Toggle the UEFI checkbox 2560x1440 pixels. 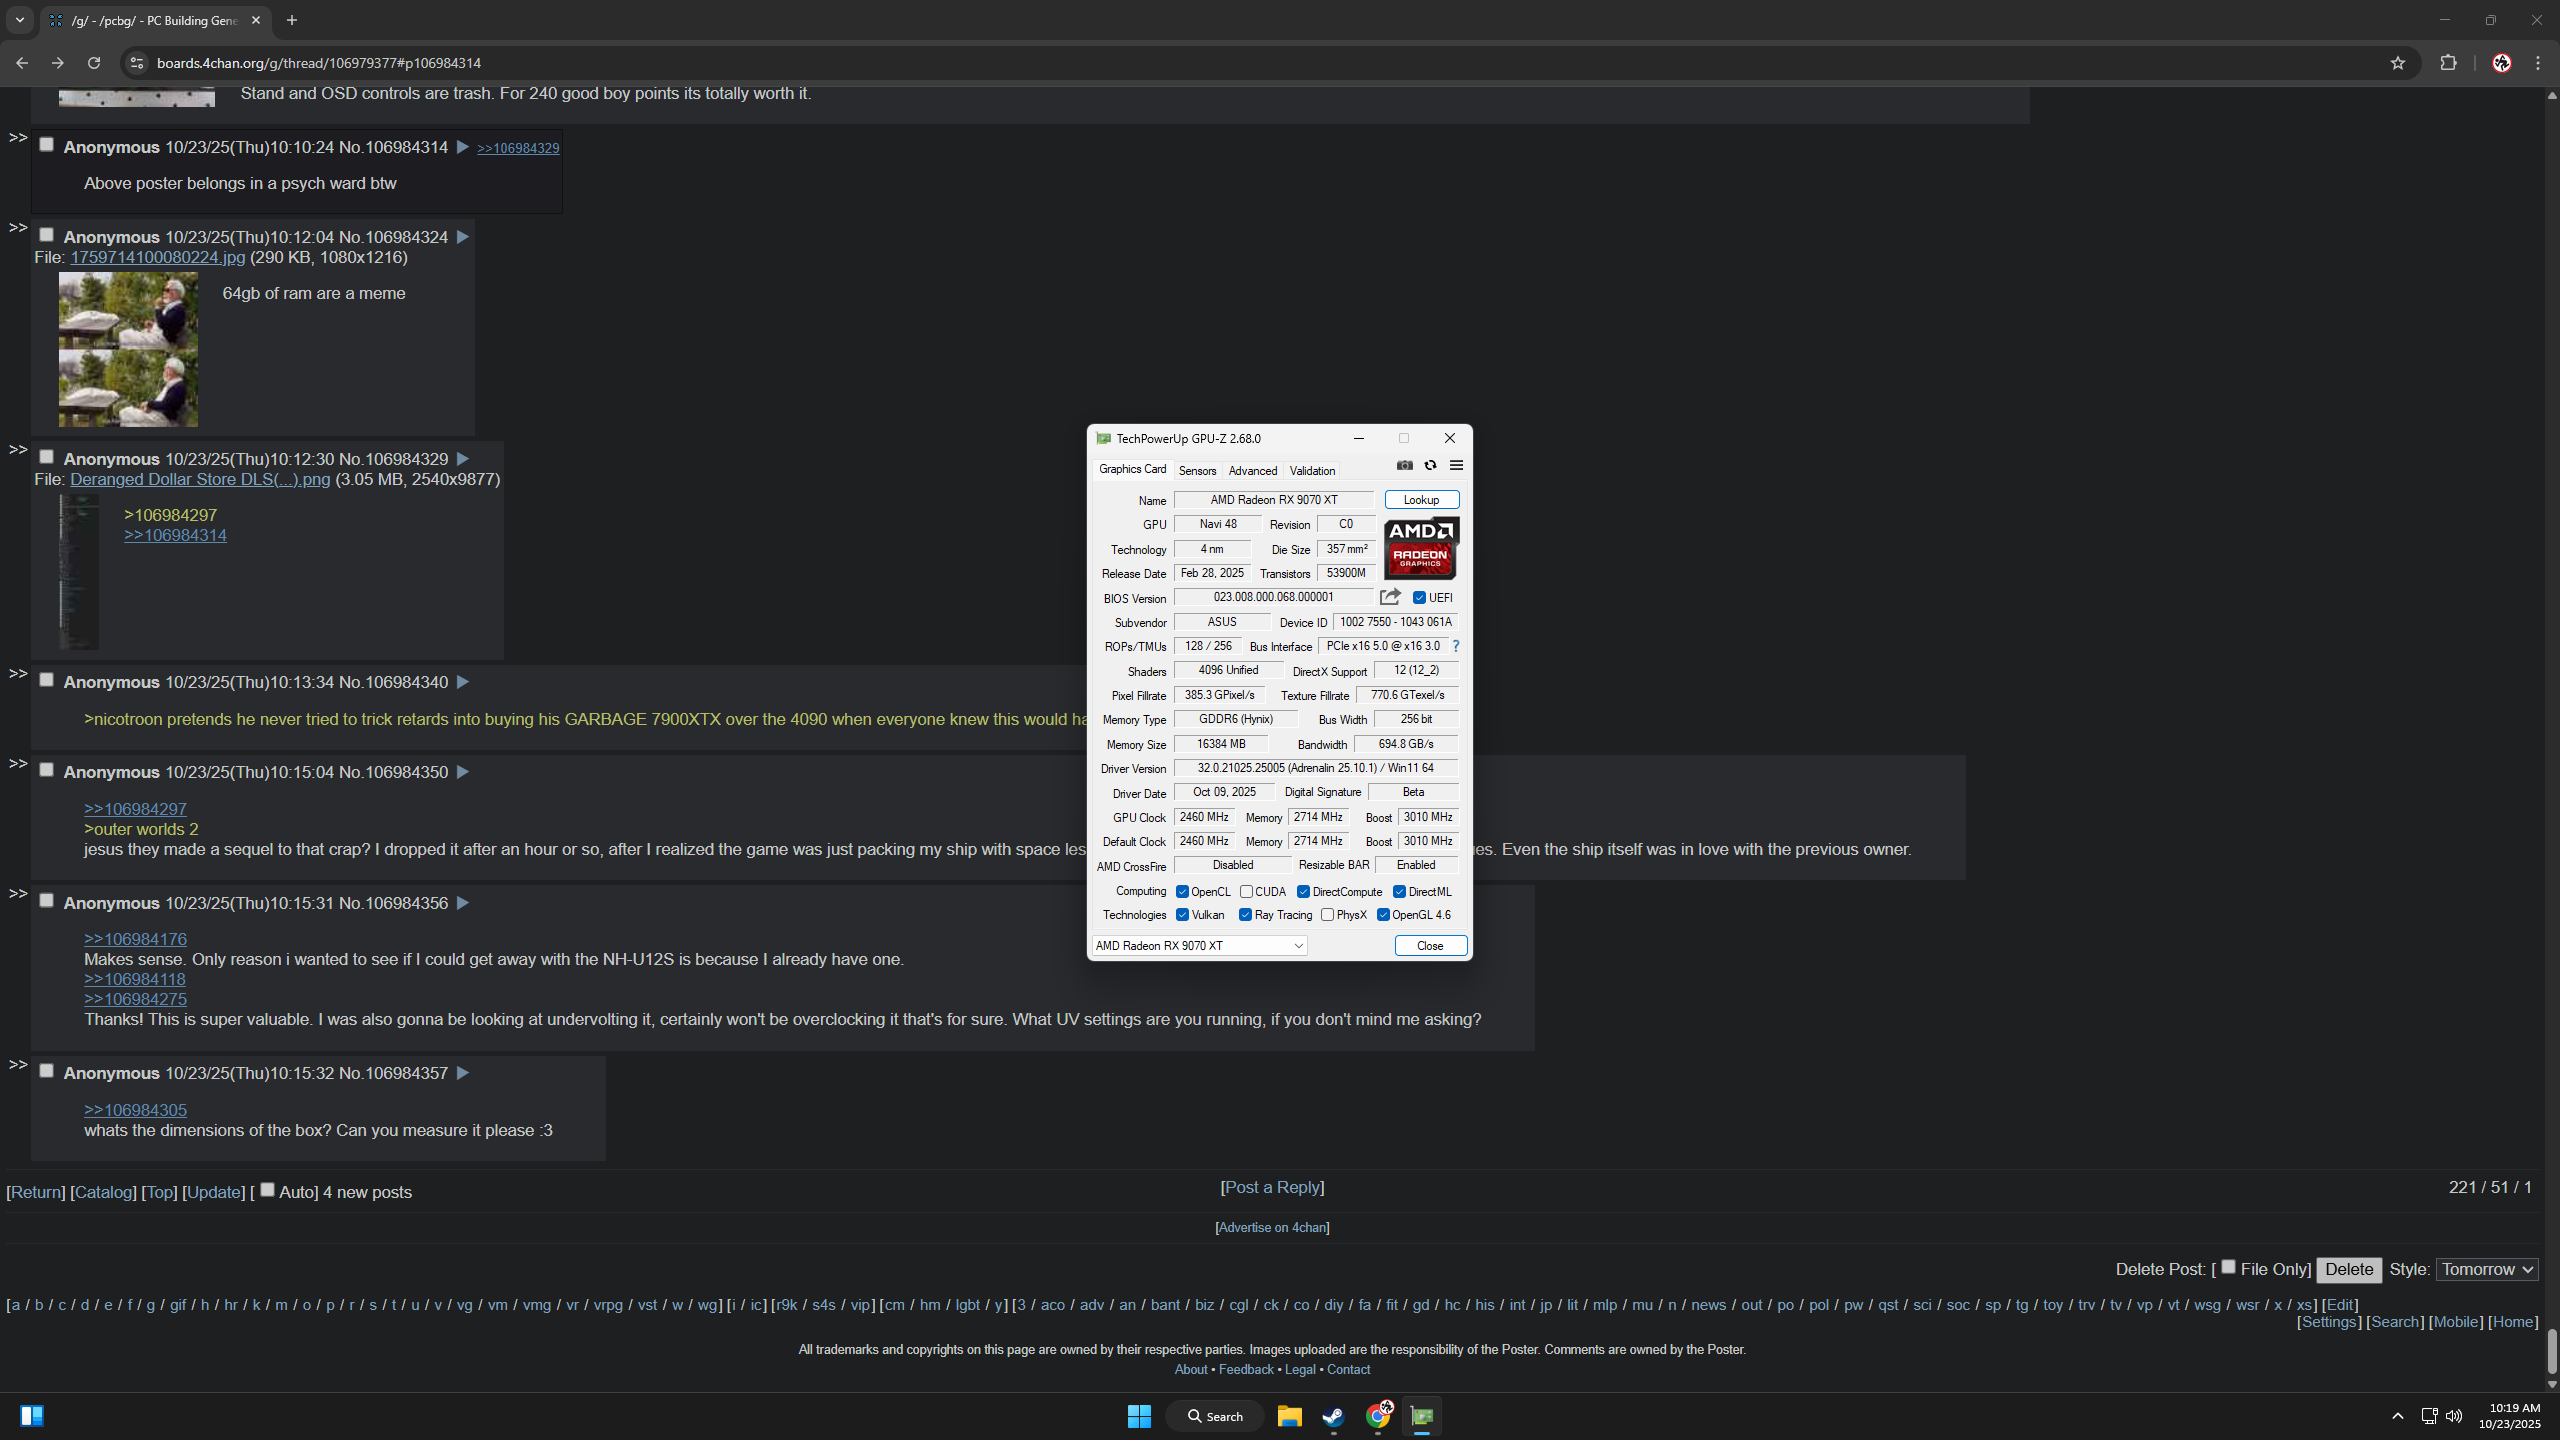coord(1419,598)
